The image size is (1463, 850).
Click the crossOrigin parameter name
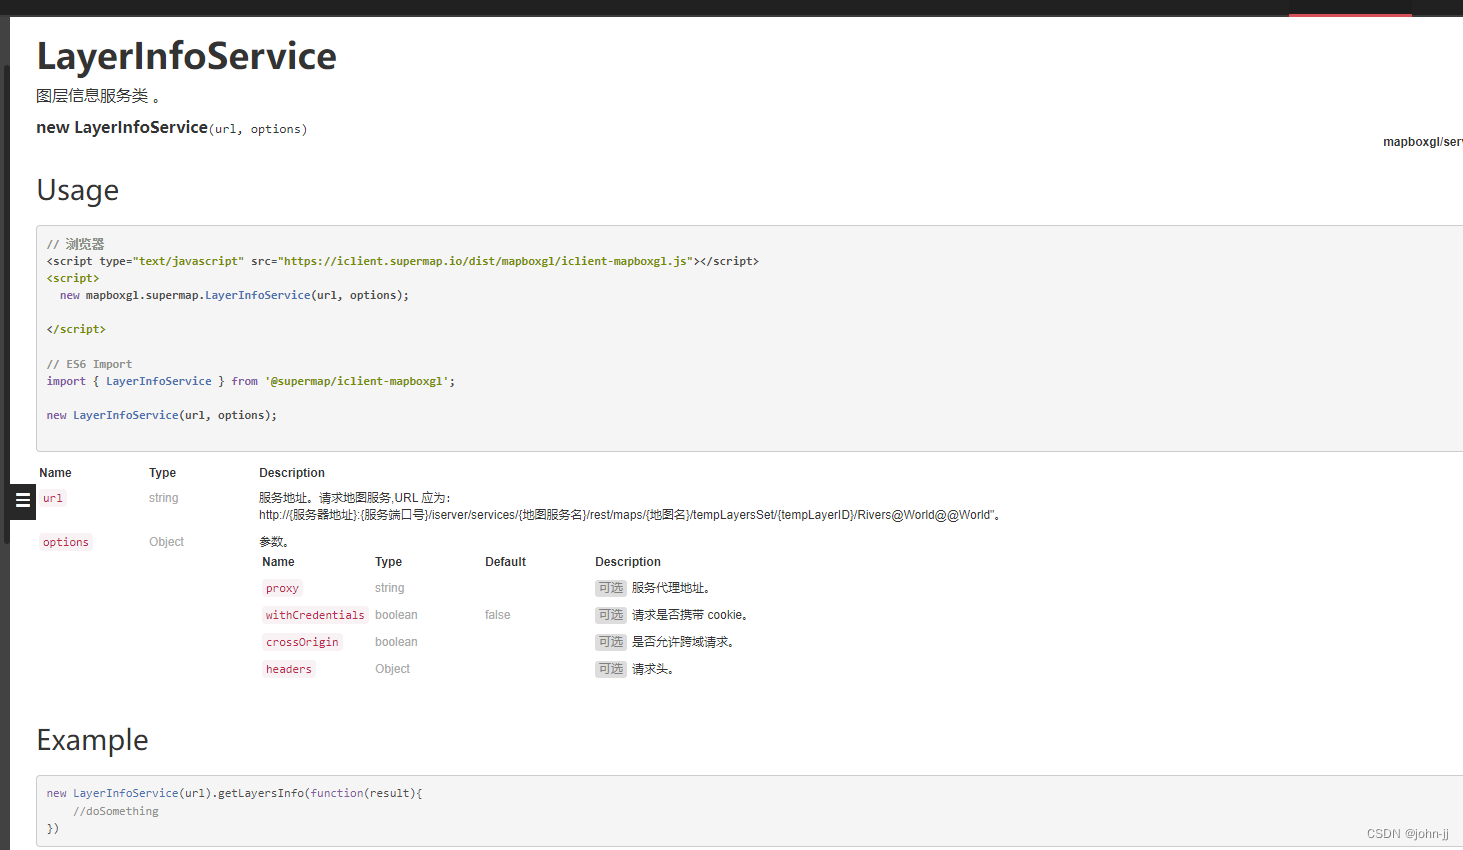302,641
